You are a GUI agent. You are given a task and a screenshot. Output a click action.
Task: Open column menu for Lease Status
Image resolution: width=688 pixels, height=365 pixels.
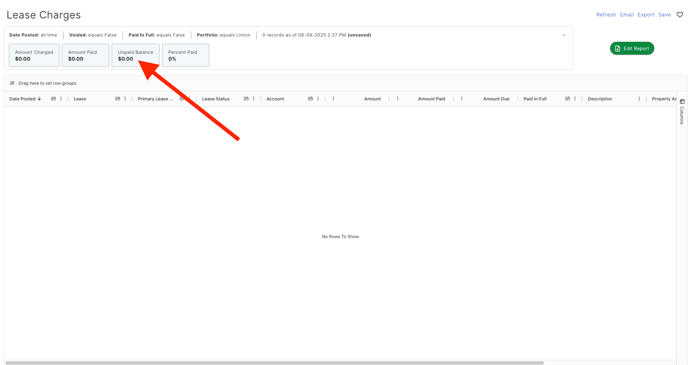254,99
